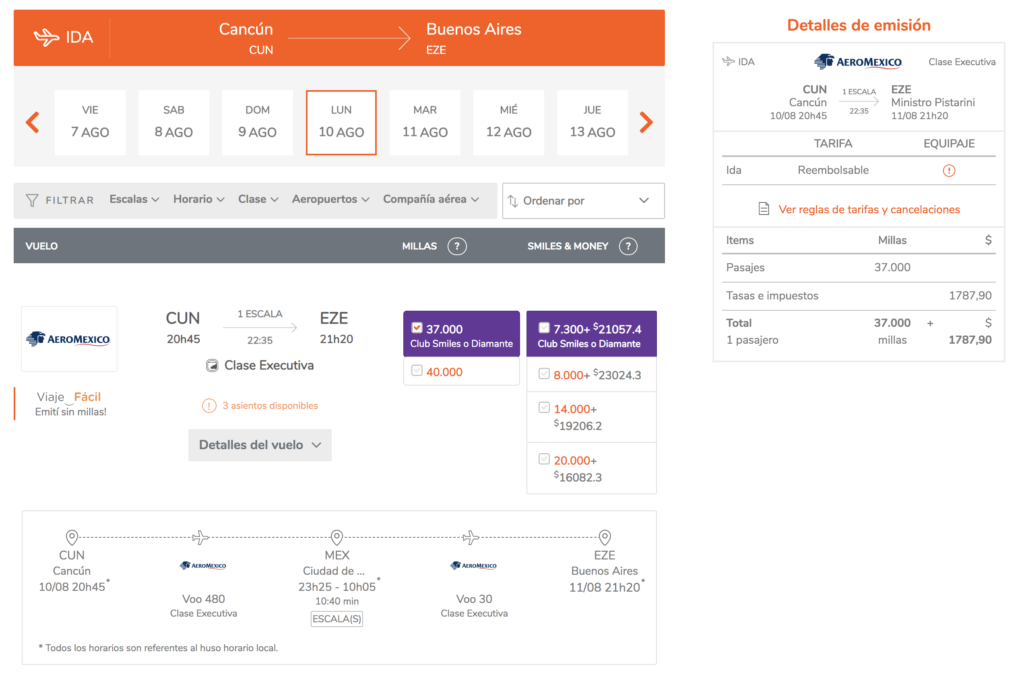This screenshot has height=681, width=1024.
Task: Click the MEX location pin in itinerary
Action: click(x=337, y=537)
